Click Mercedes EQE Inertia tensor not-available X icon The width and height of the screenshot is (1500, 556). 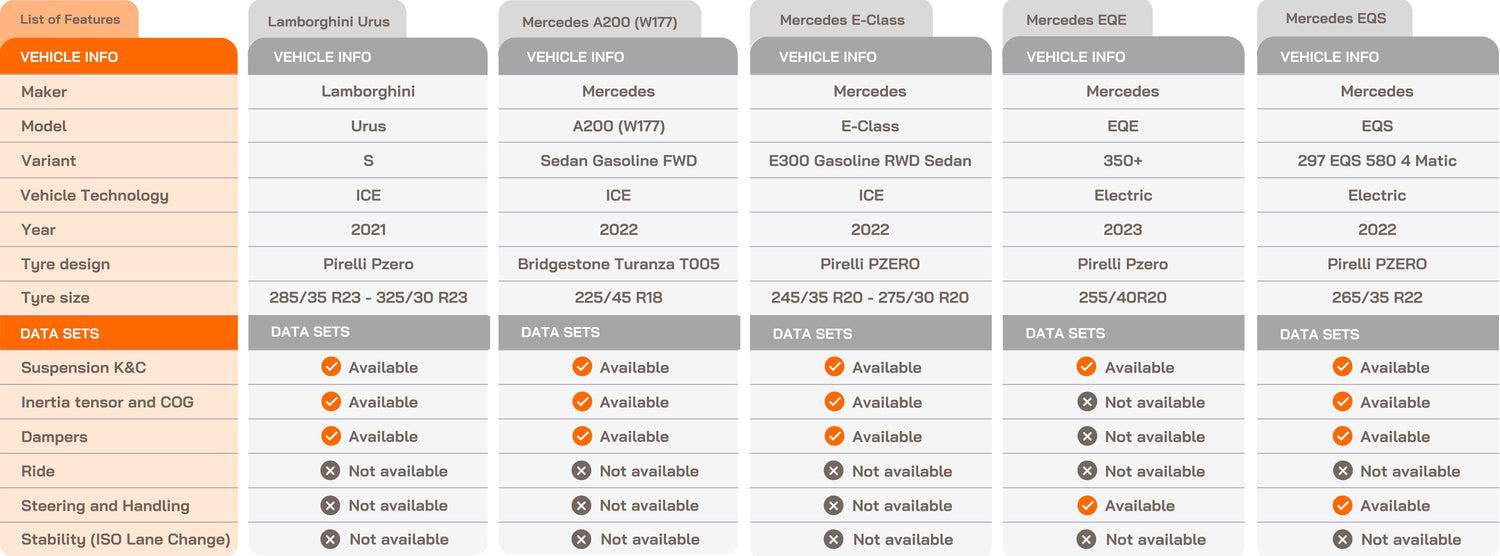(x=1087, y=402)
